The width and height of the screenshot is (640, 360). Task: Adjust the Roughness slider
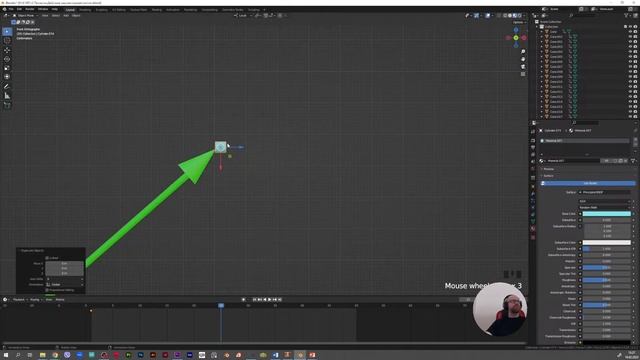point(607,280)
